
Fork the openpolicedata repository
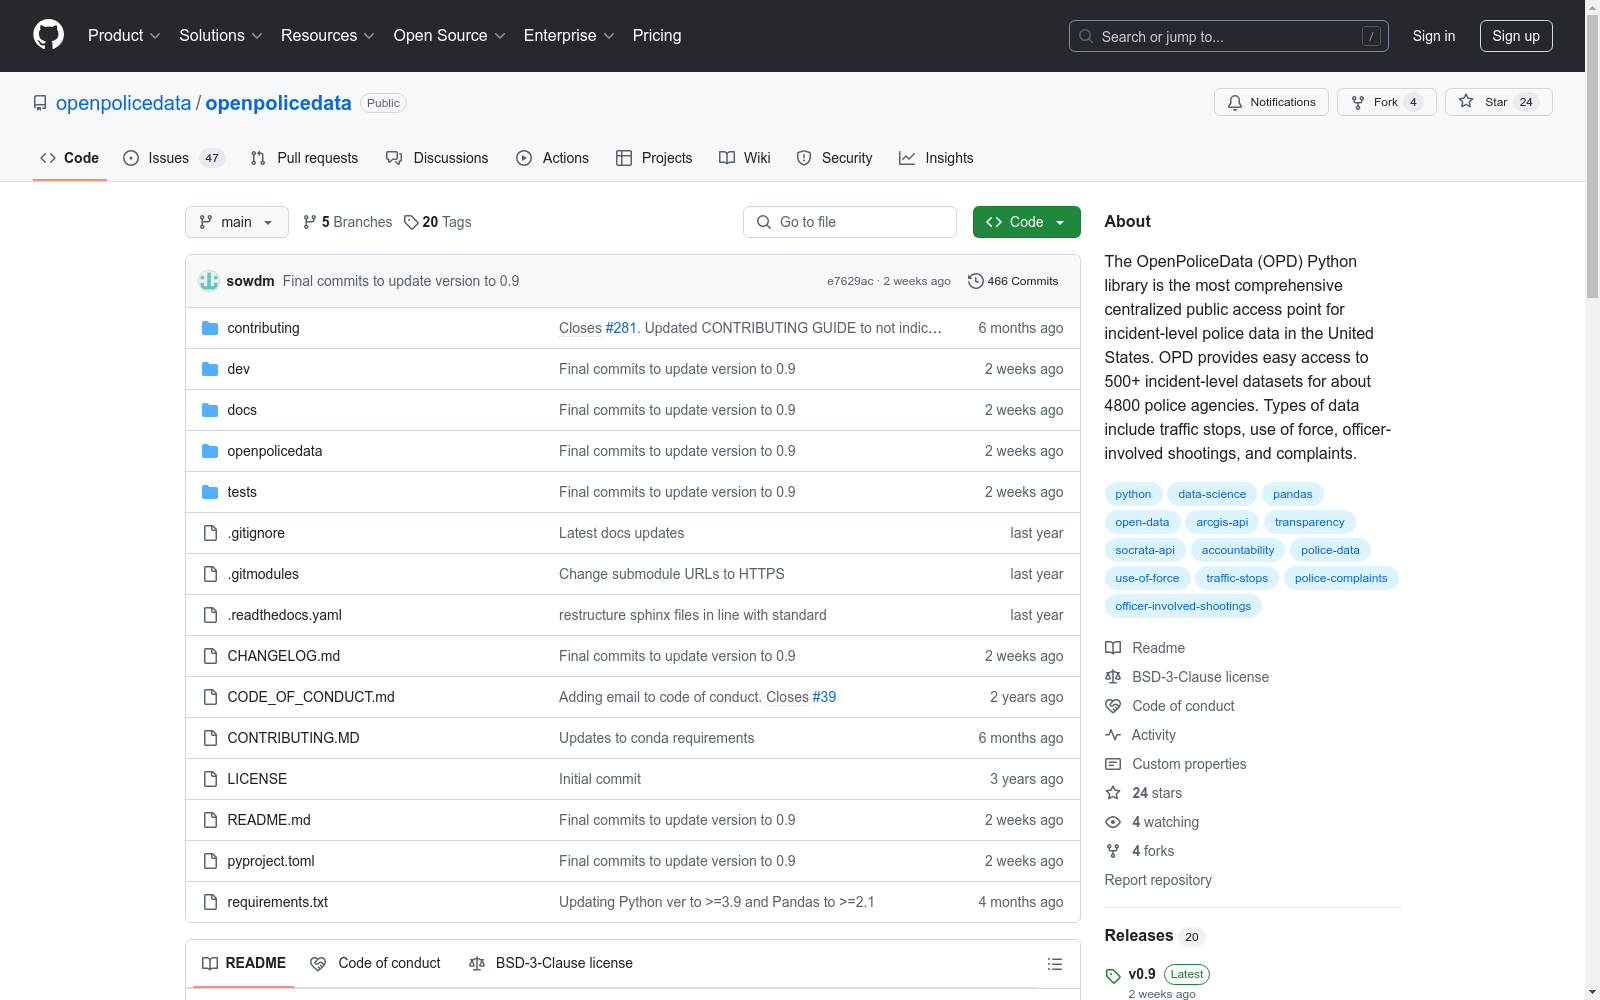tap(1386, 102)
